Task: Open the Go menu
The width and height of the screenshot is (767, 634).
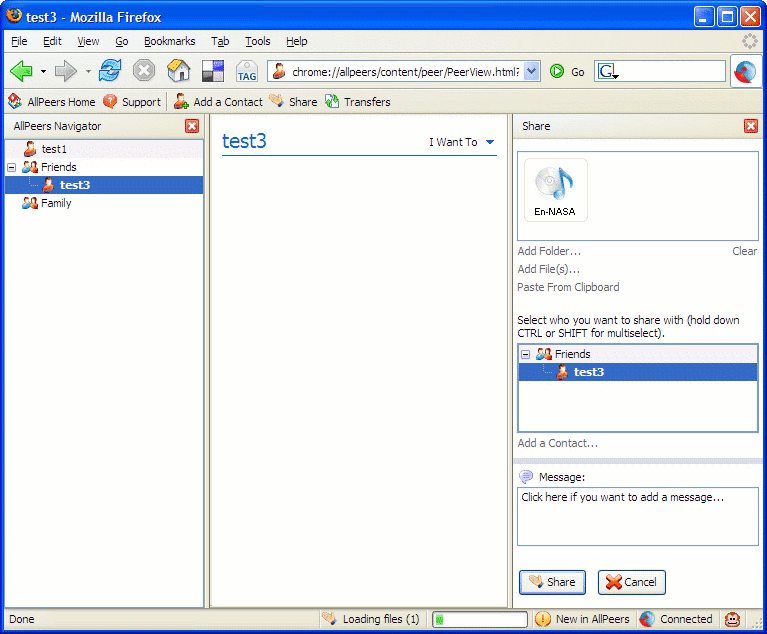Action: [122, 41]
